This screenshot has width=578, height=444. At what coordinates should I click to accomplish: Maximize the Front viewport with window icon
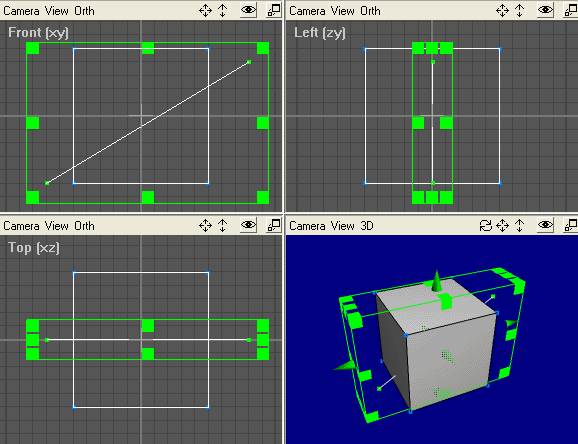[x=274, y=10]
